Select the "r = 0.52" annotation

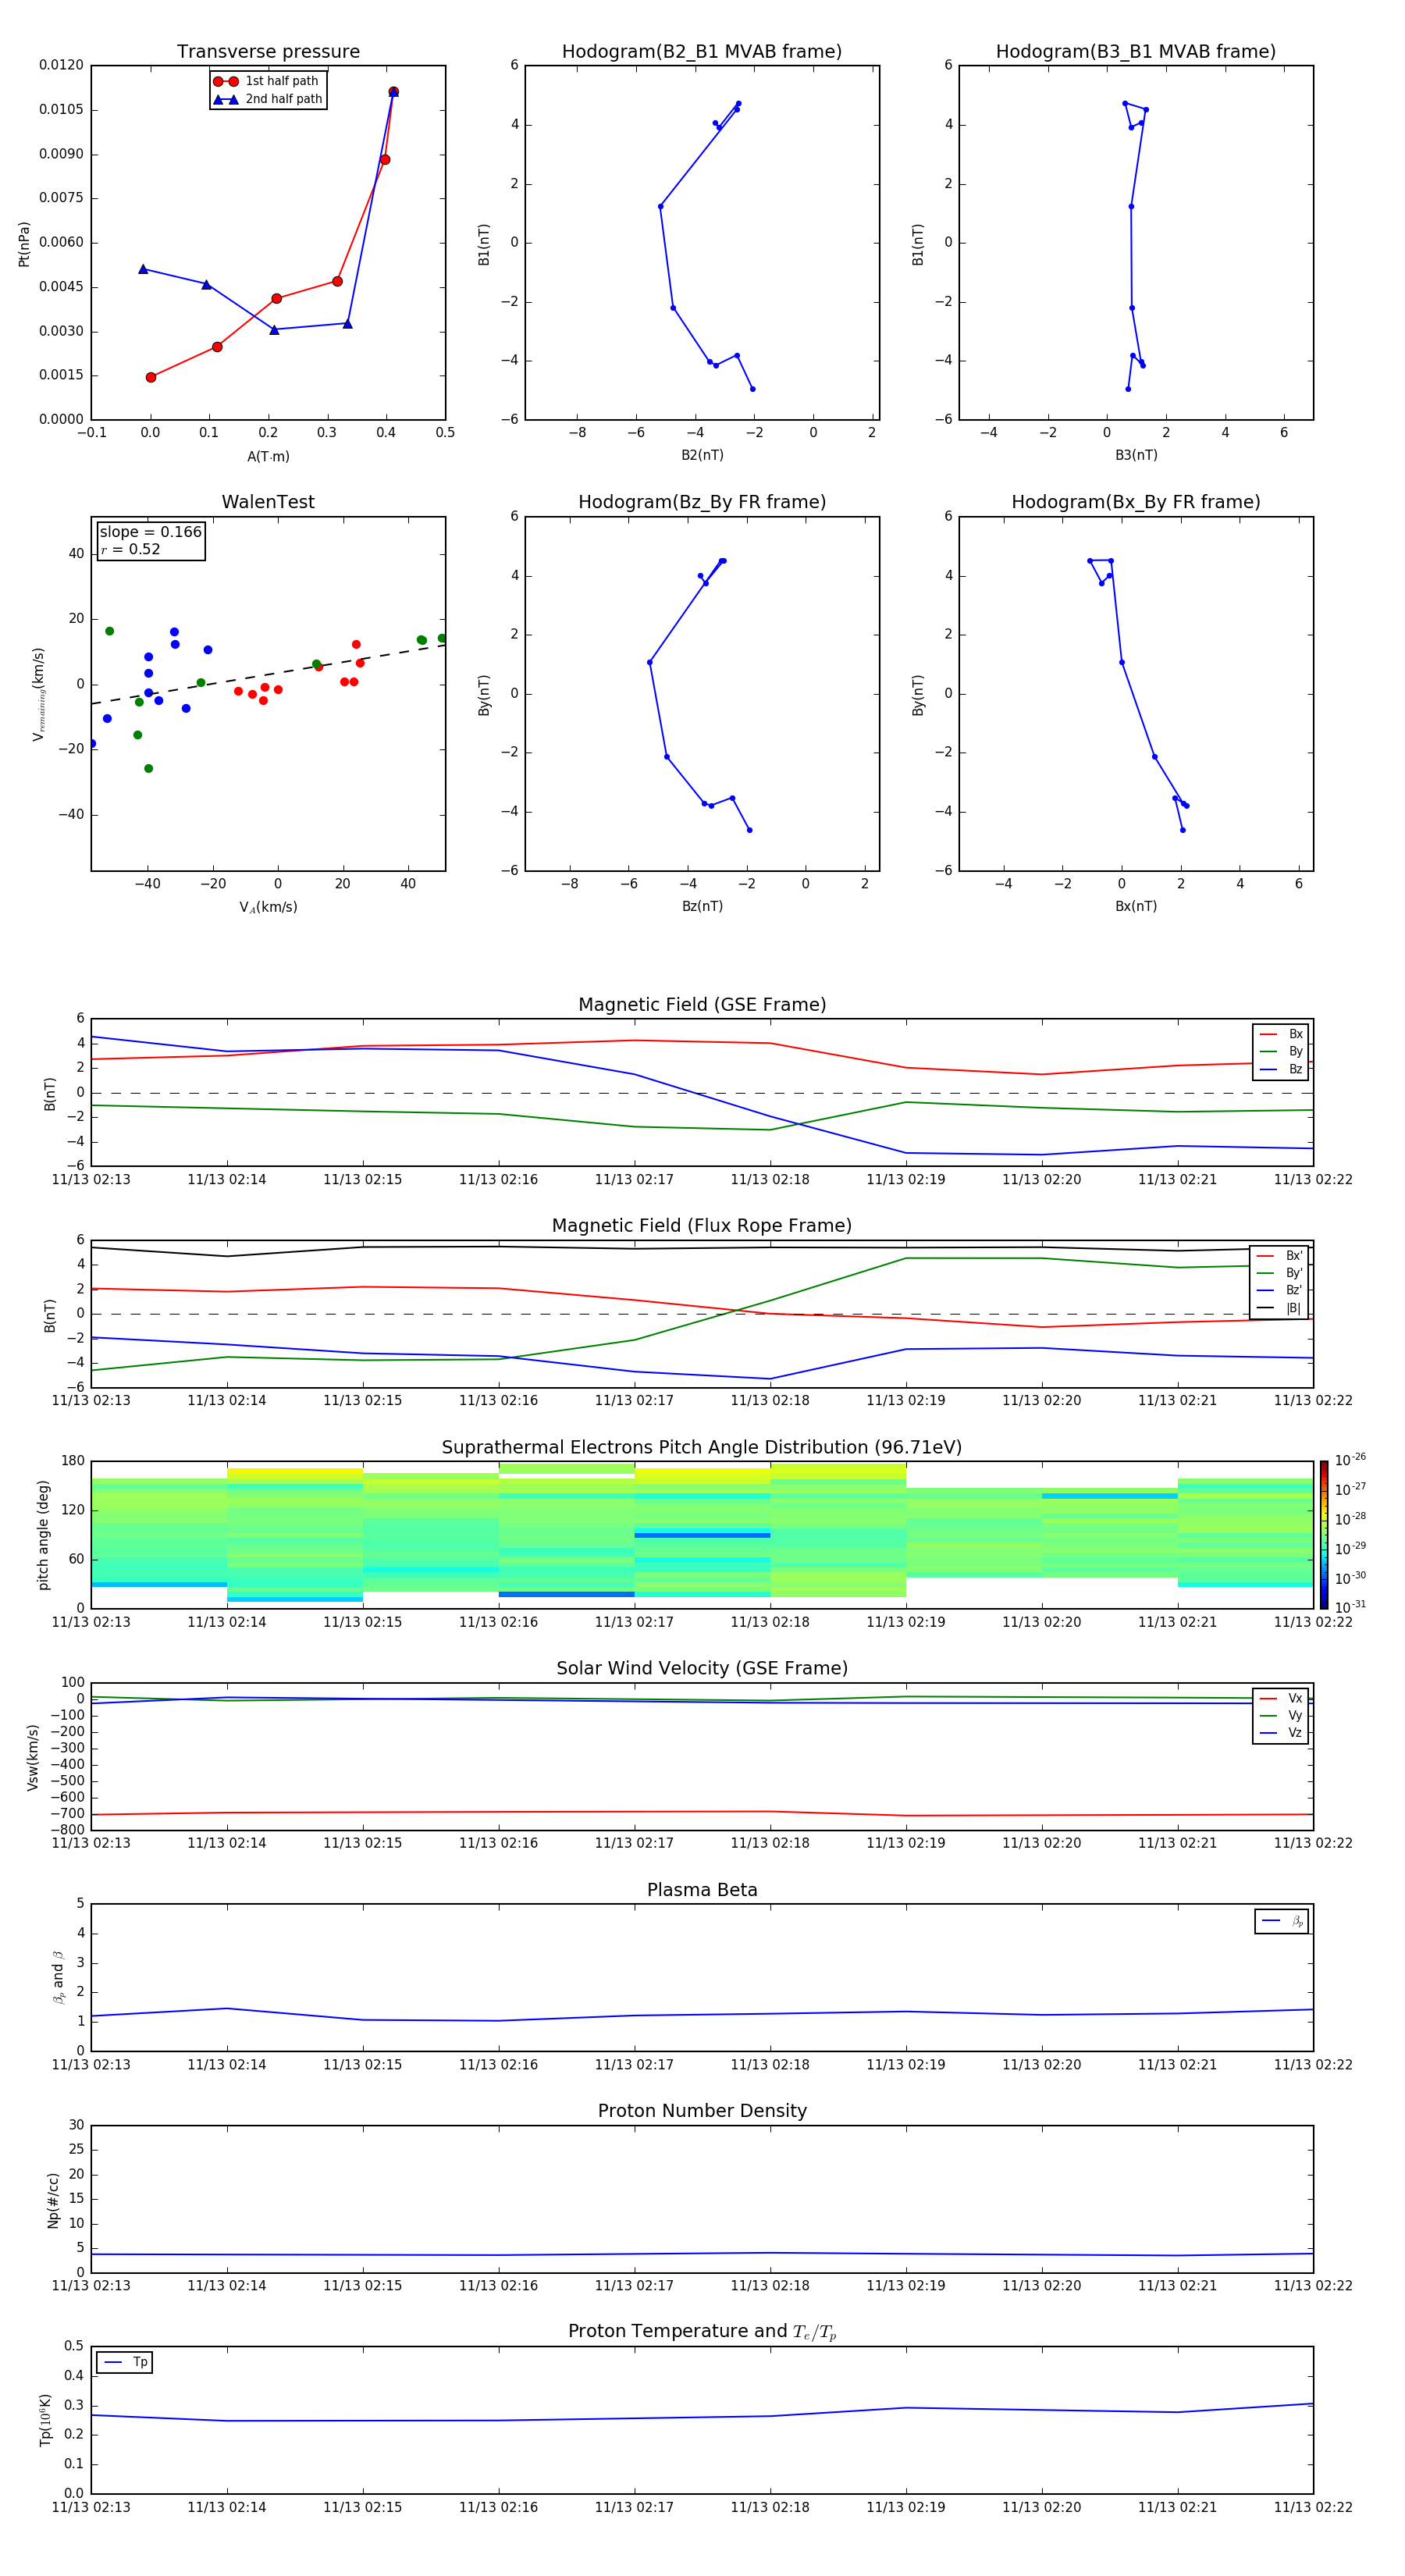coord(130,549)
